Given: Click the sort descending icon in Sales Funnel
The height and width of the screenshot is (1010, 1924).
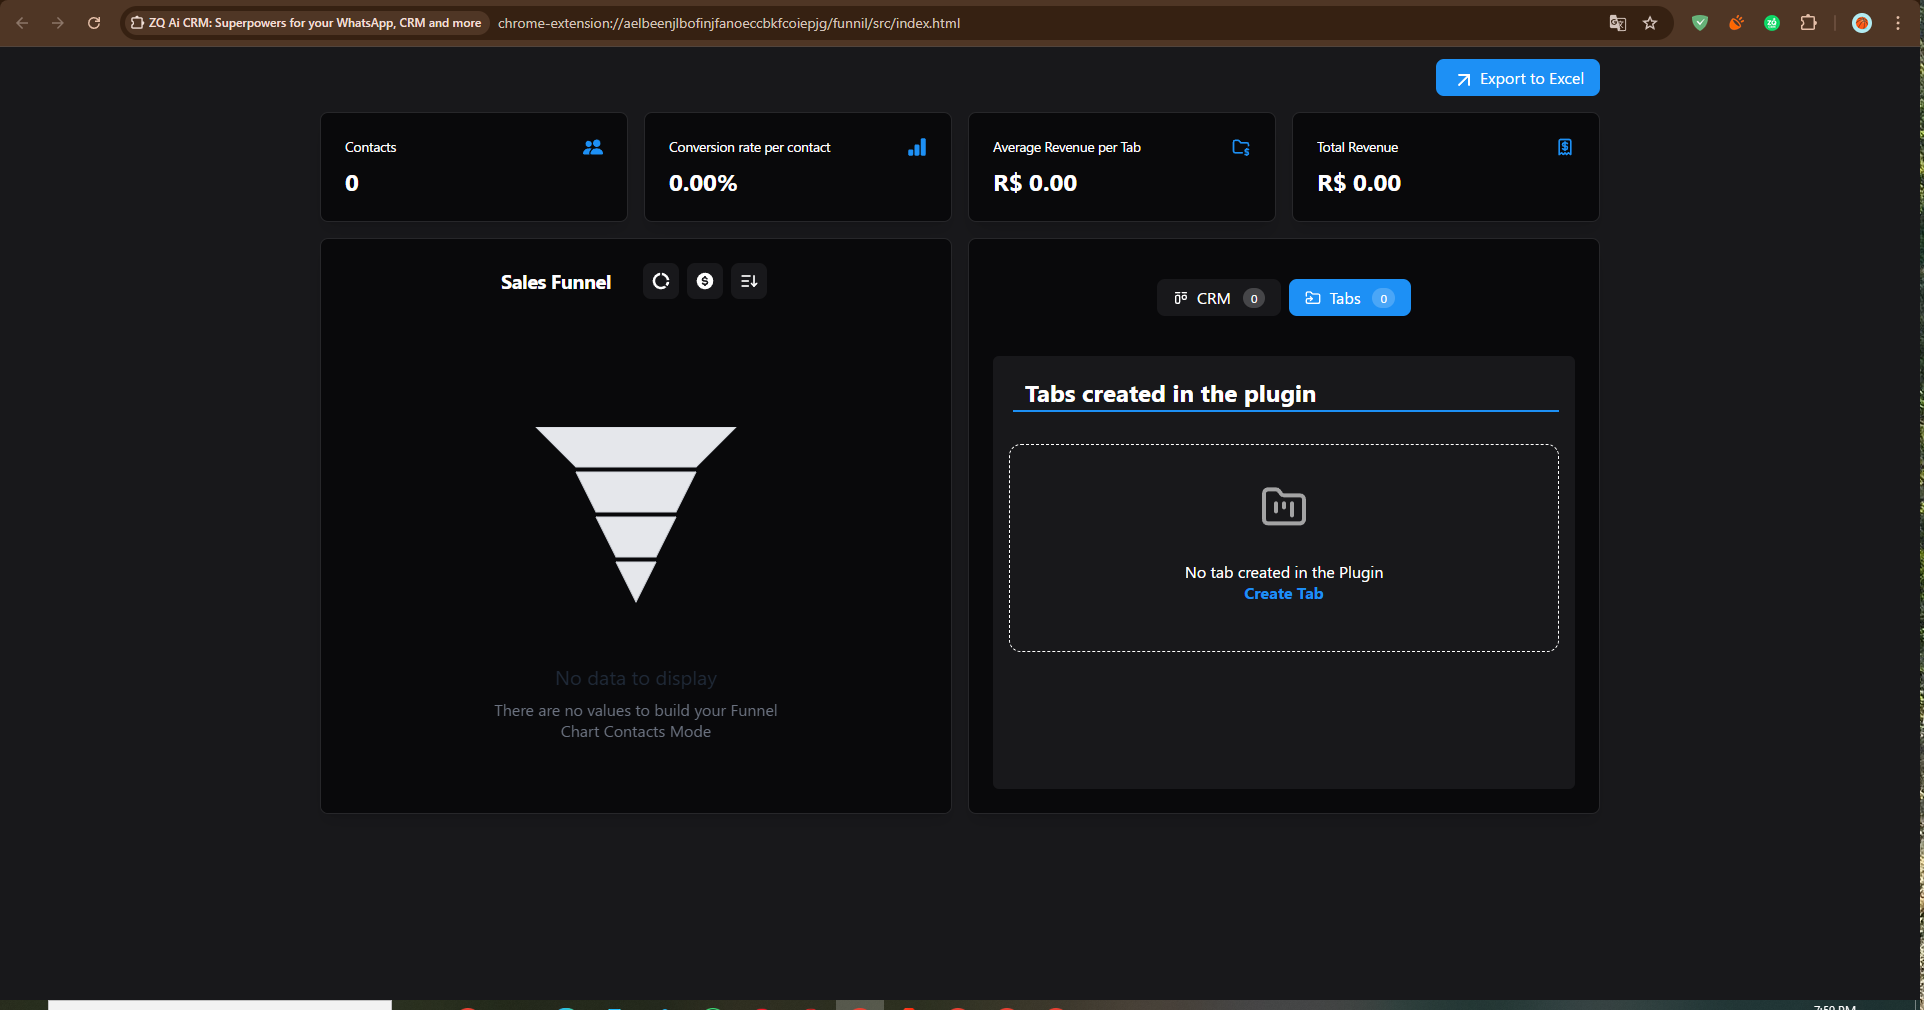Looking at the screenshot, I should [748, 281].
